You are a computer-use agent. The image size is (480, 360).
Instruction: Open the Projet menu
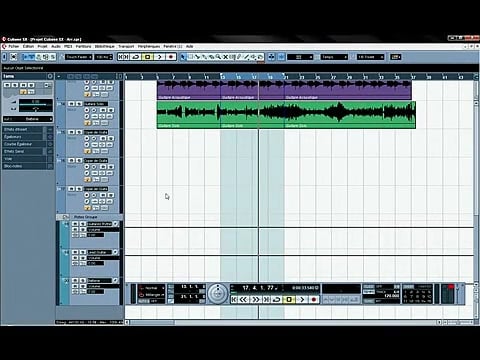coord(42,46)
